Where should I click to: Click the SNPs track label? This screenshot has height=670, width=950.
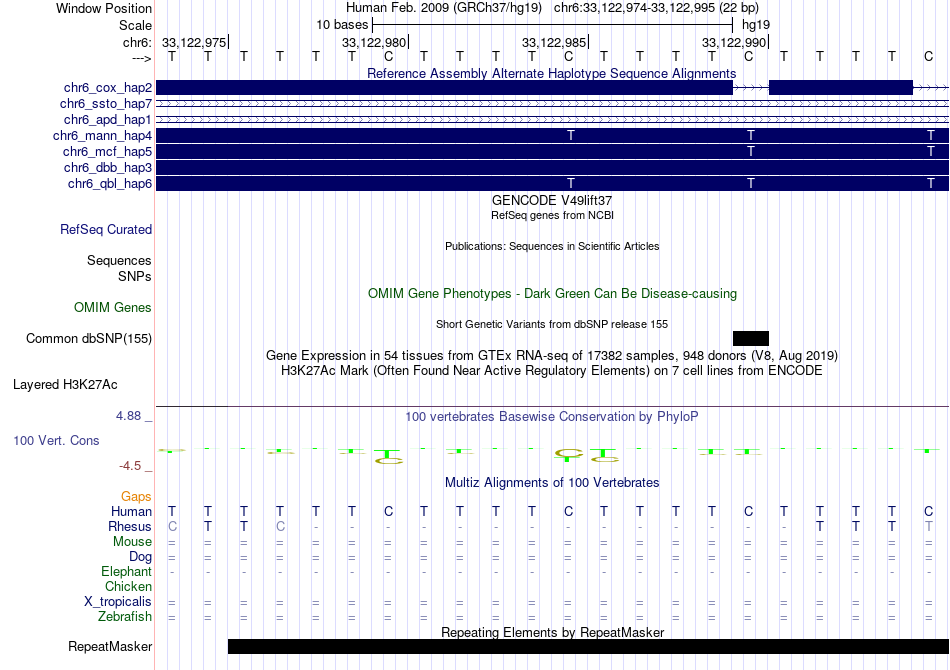point(135,276)
